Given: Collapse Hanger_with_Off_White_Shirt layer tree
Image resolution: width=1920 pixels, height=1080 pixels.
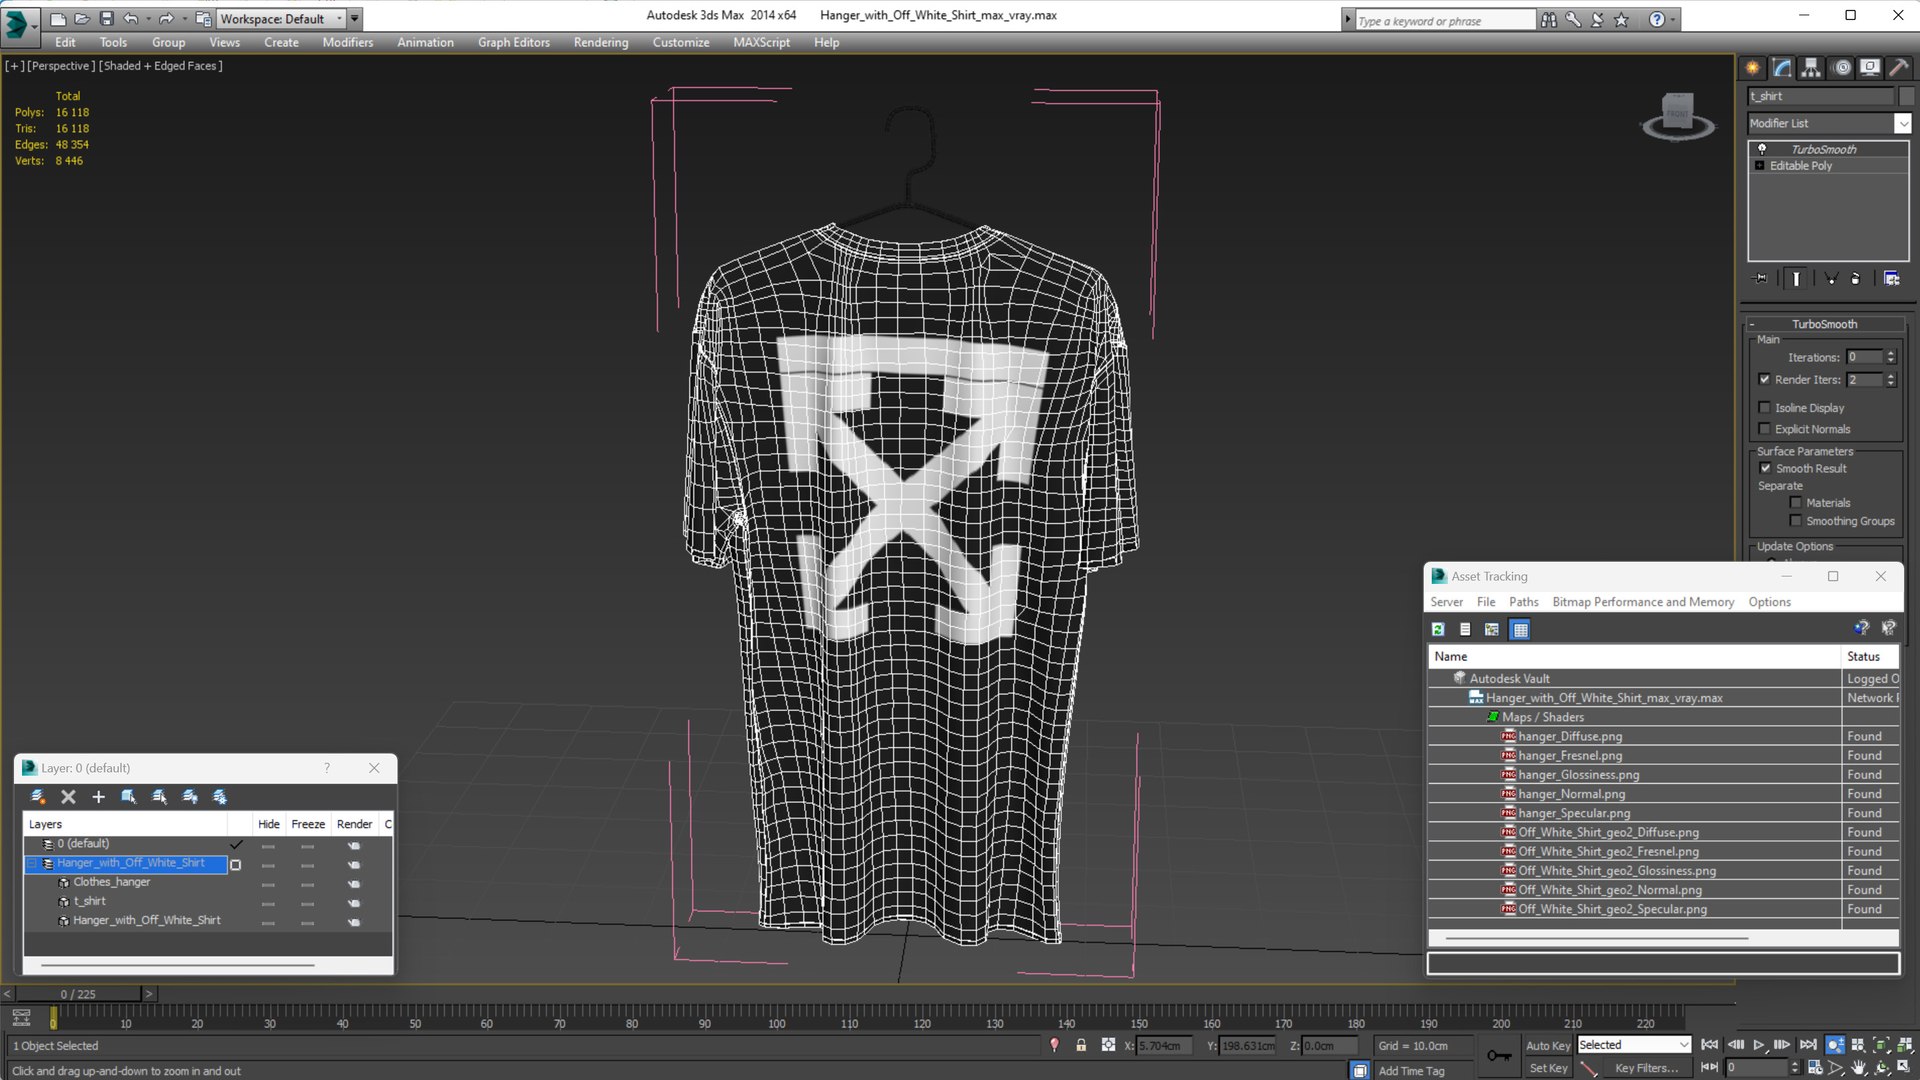Looking at the screenshot, I should click(32, 863).
